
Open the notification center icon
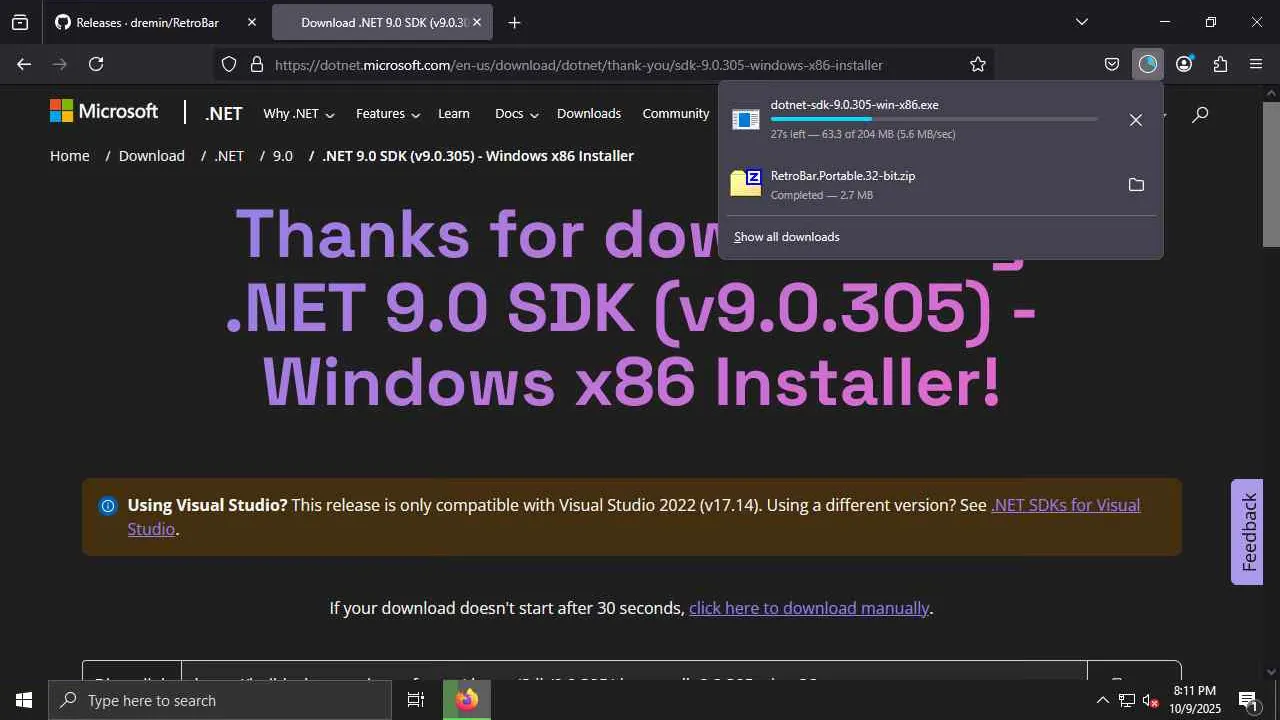click(x=1248, y=700)
